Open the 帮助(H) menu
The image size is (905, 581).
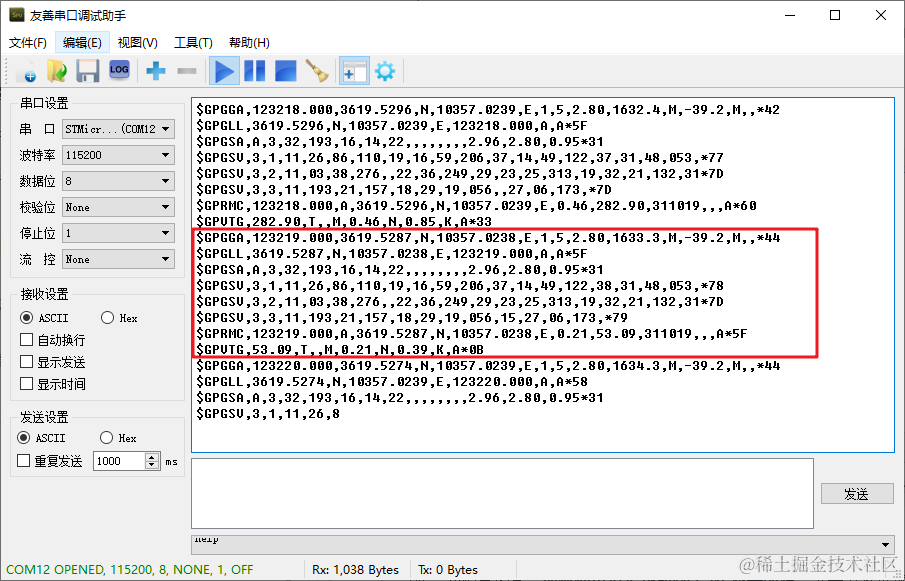tap(249, 43)
